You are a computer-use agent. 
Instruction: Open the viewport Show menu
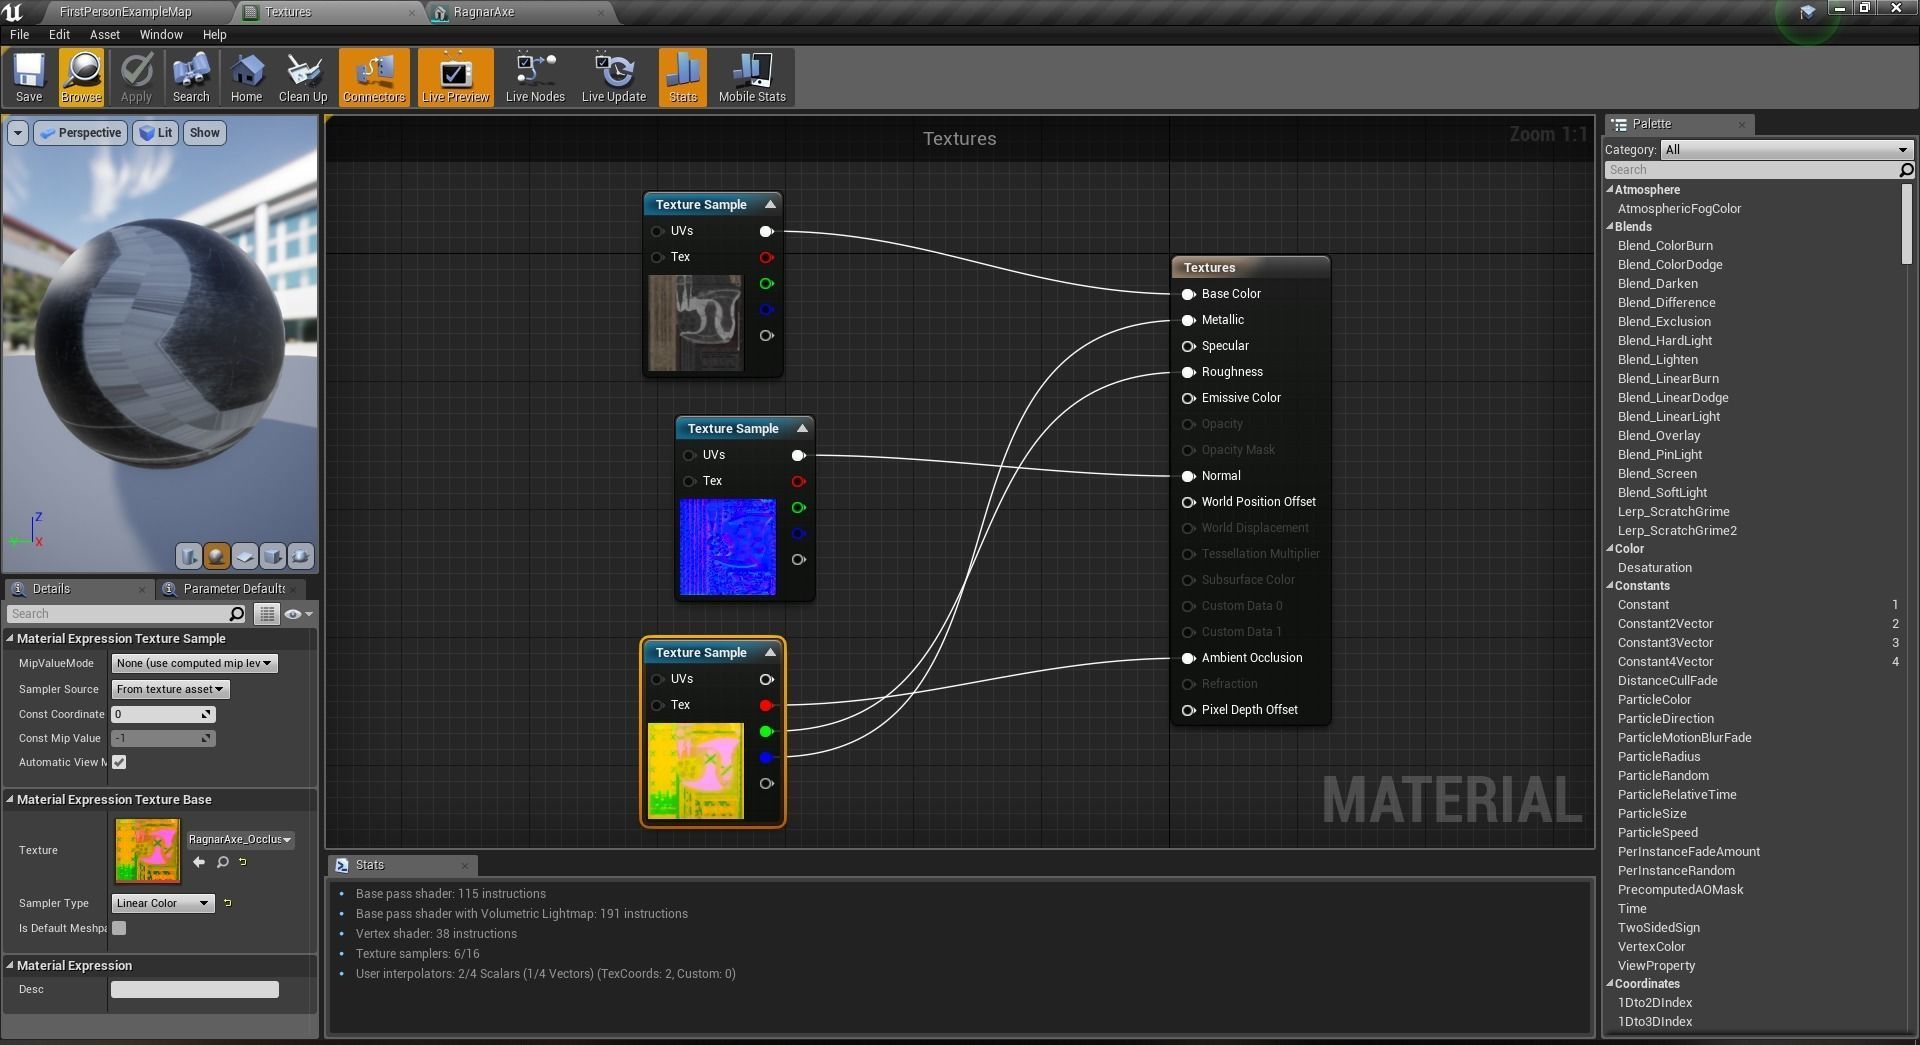coord(204,133)
